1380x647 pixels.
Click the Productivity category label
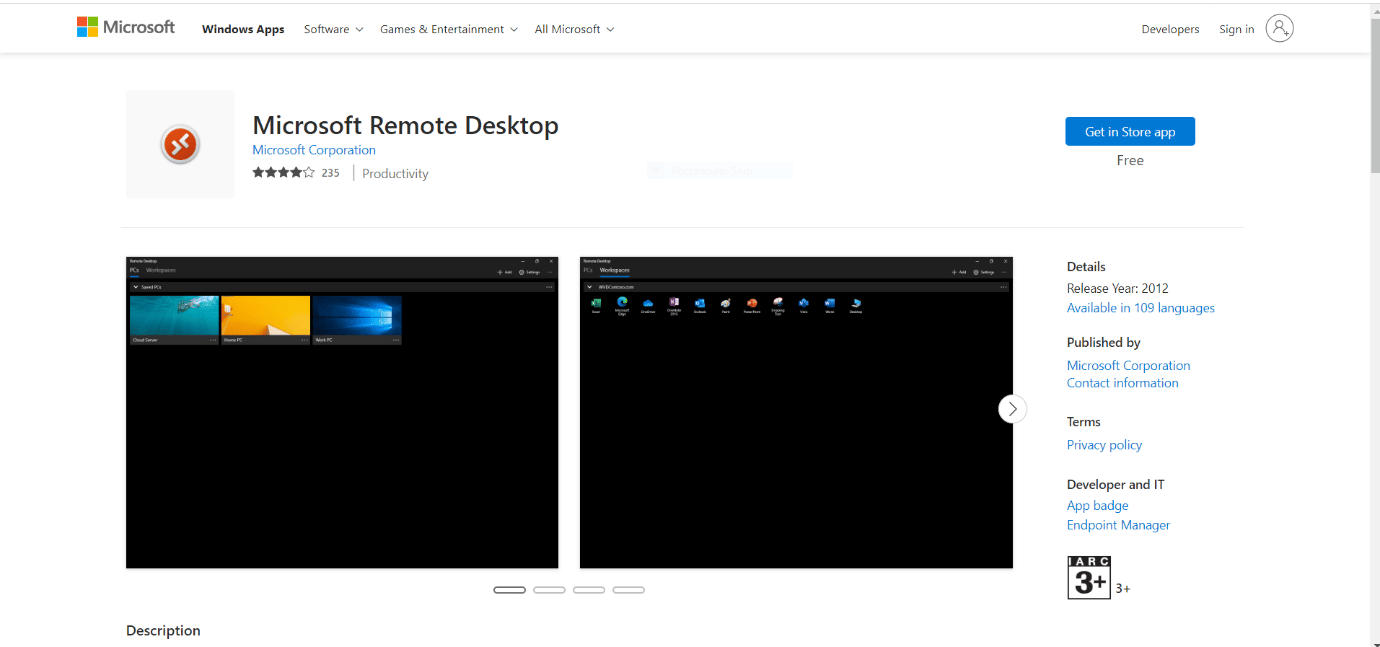(395, 174)
